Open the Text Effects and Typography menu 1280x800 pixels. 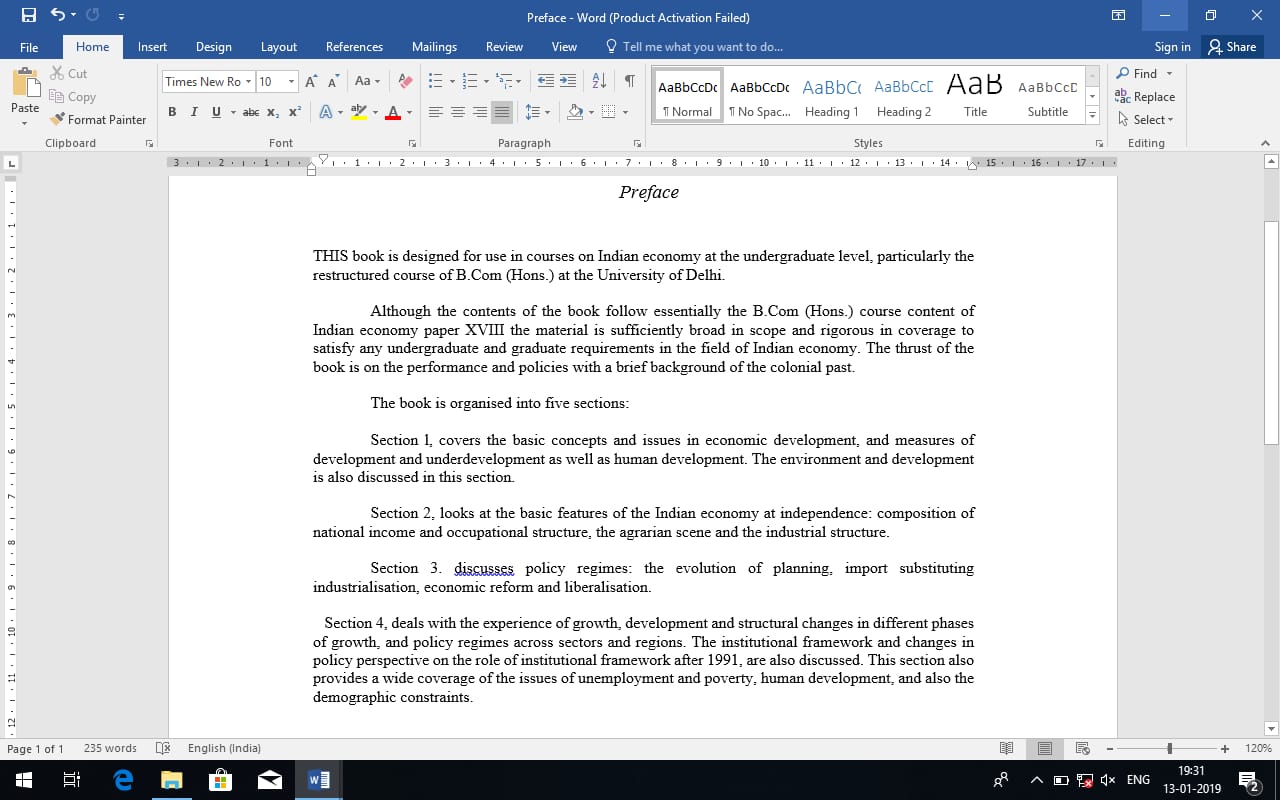click(x=329, y=112)
